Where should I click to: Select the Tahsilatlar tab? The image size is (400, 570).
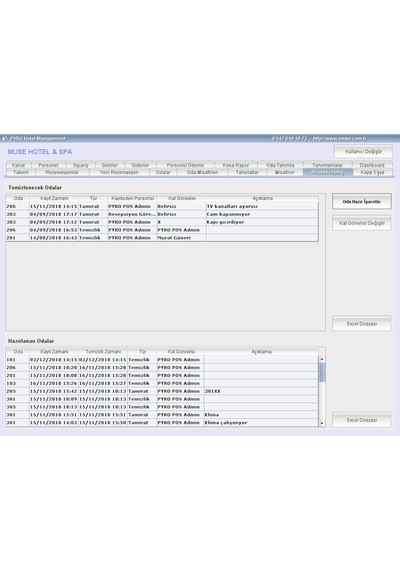[x=247, y=172]
